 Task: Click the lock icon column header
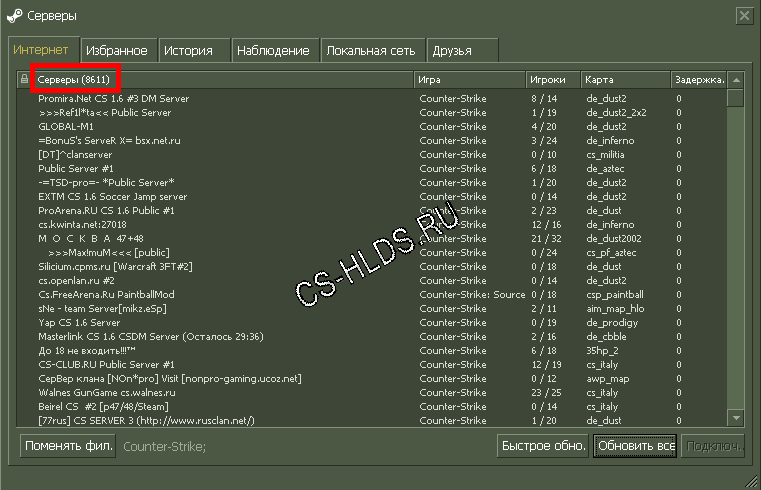tap(24, 79)
